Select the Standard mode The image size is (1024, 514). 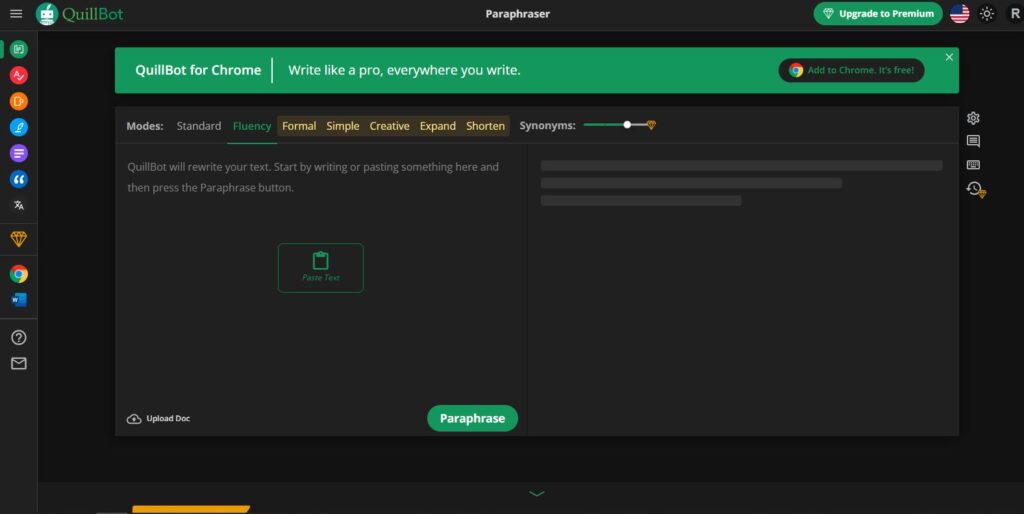coord(199,126)
